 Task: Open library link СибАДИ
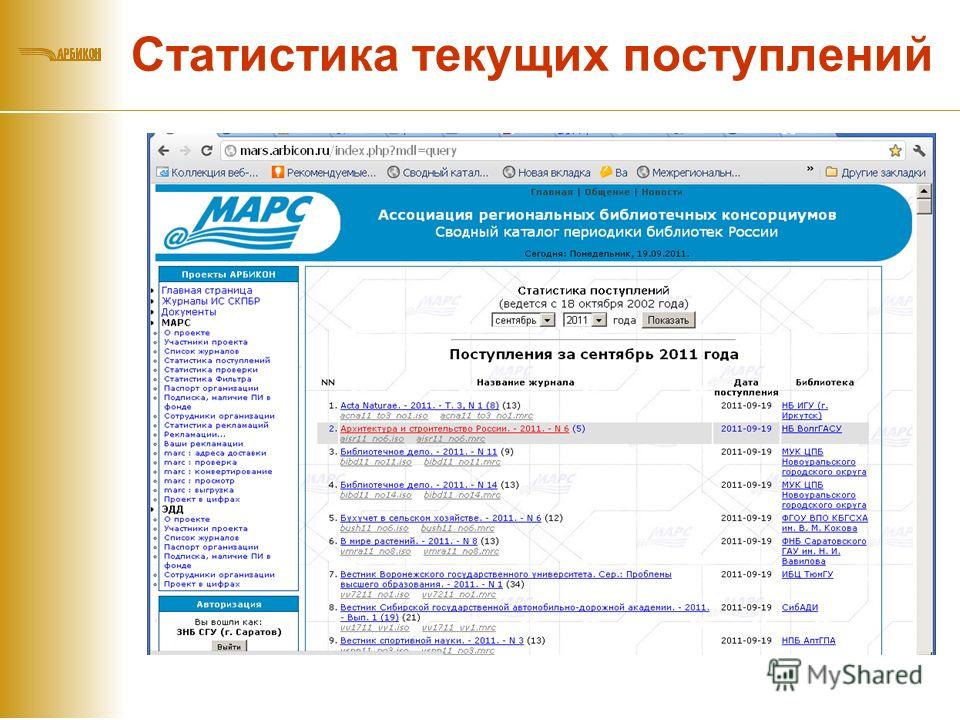coord(800,607)
